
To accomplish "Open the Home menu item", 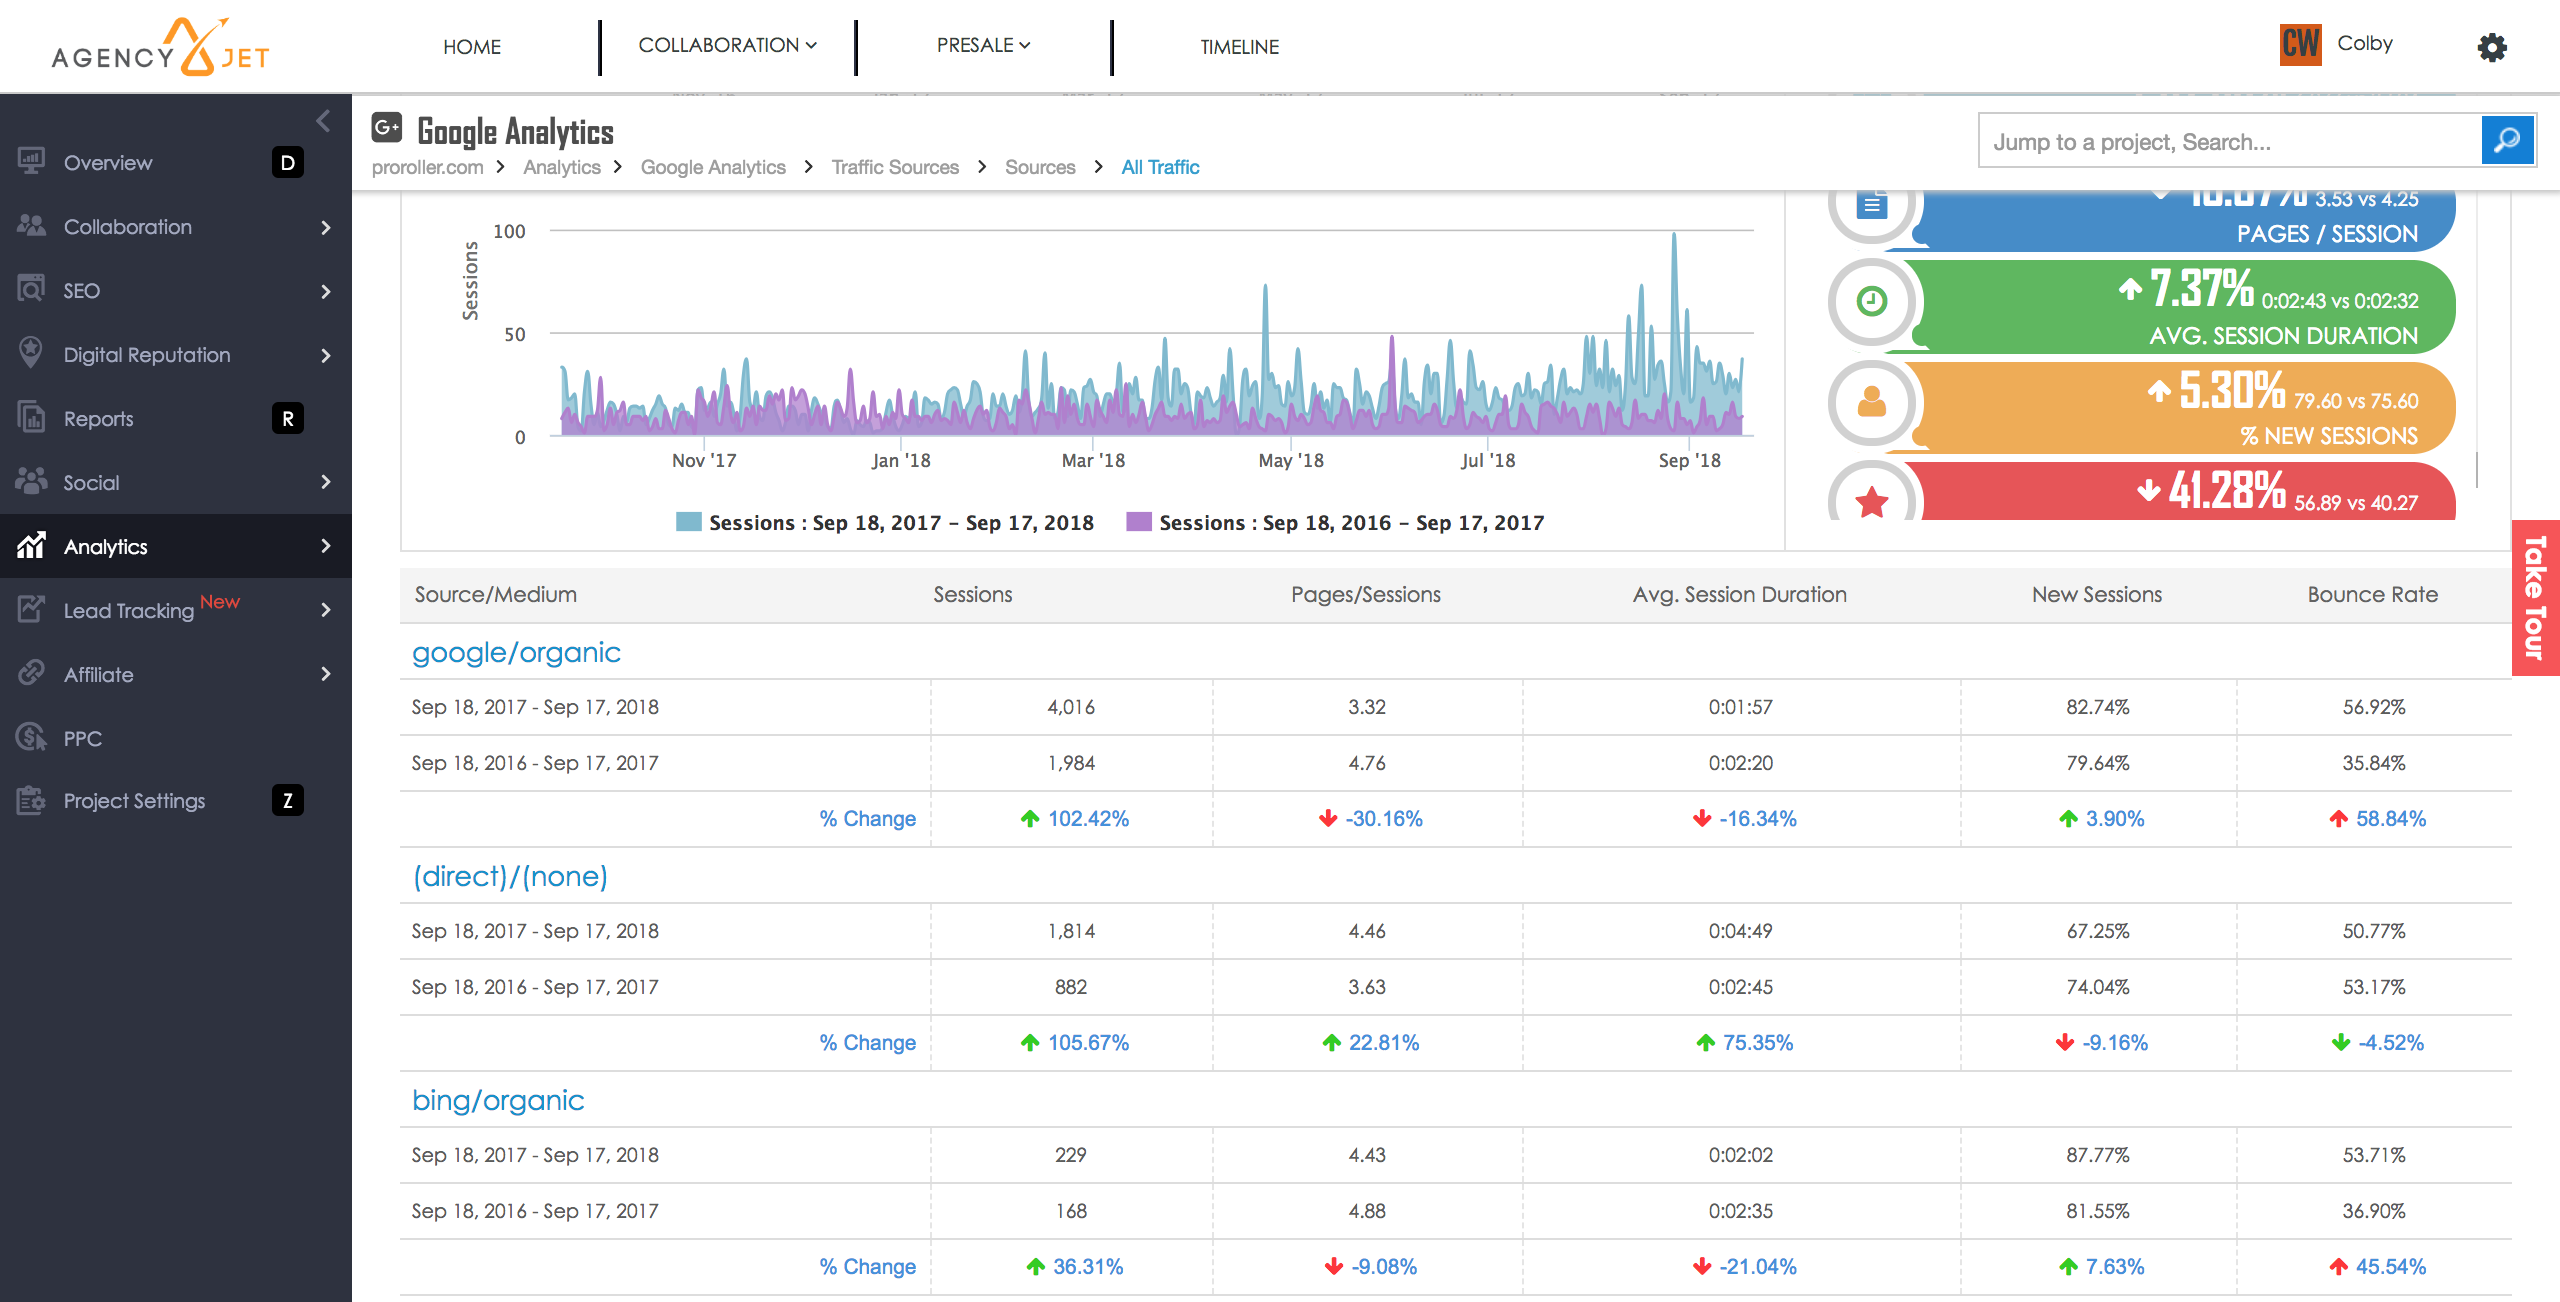I will 472,47.
